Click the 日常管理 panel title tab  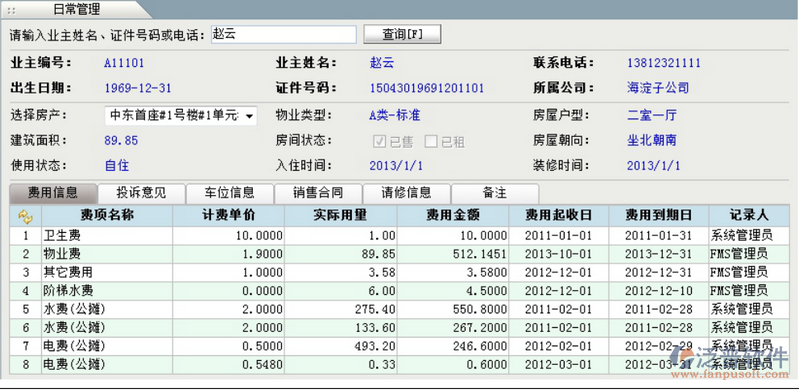76,9
